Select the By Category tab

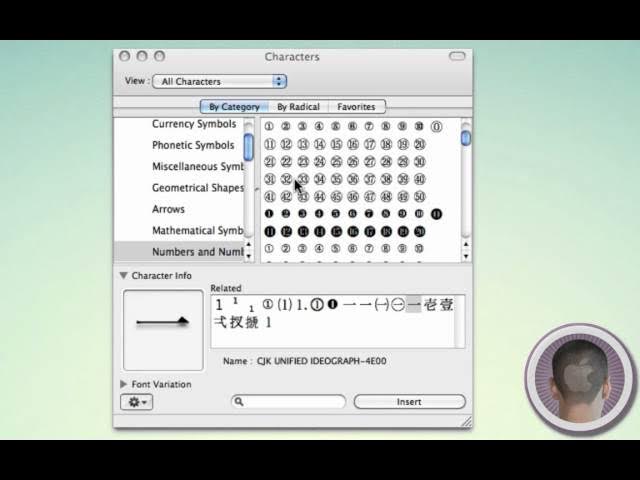(234, 107)
